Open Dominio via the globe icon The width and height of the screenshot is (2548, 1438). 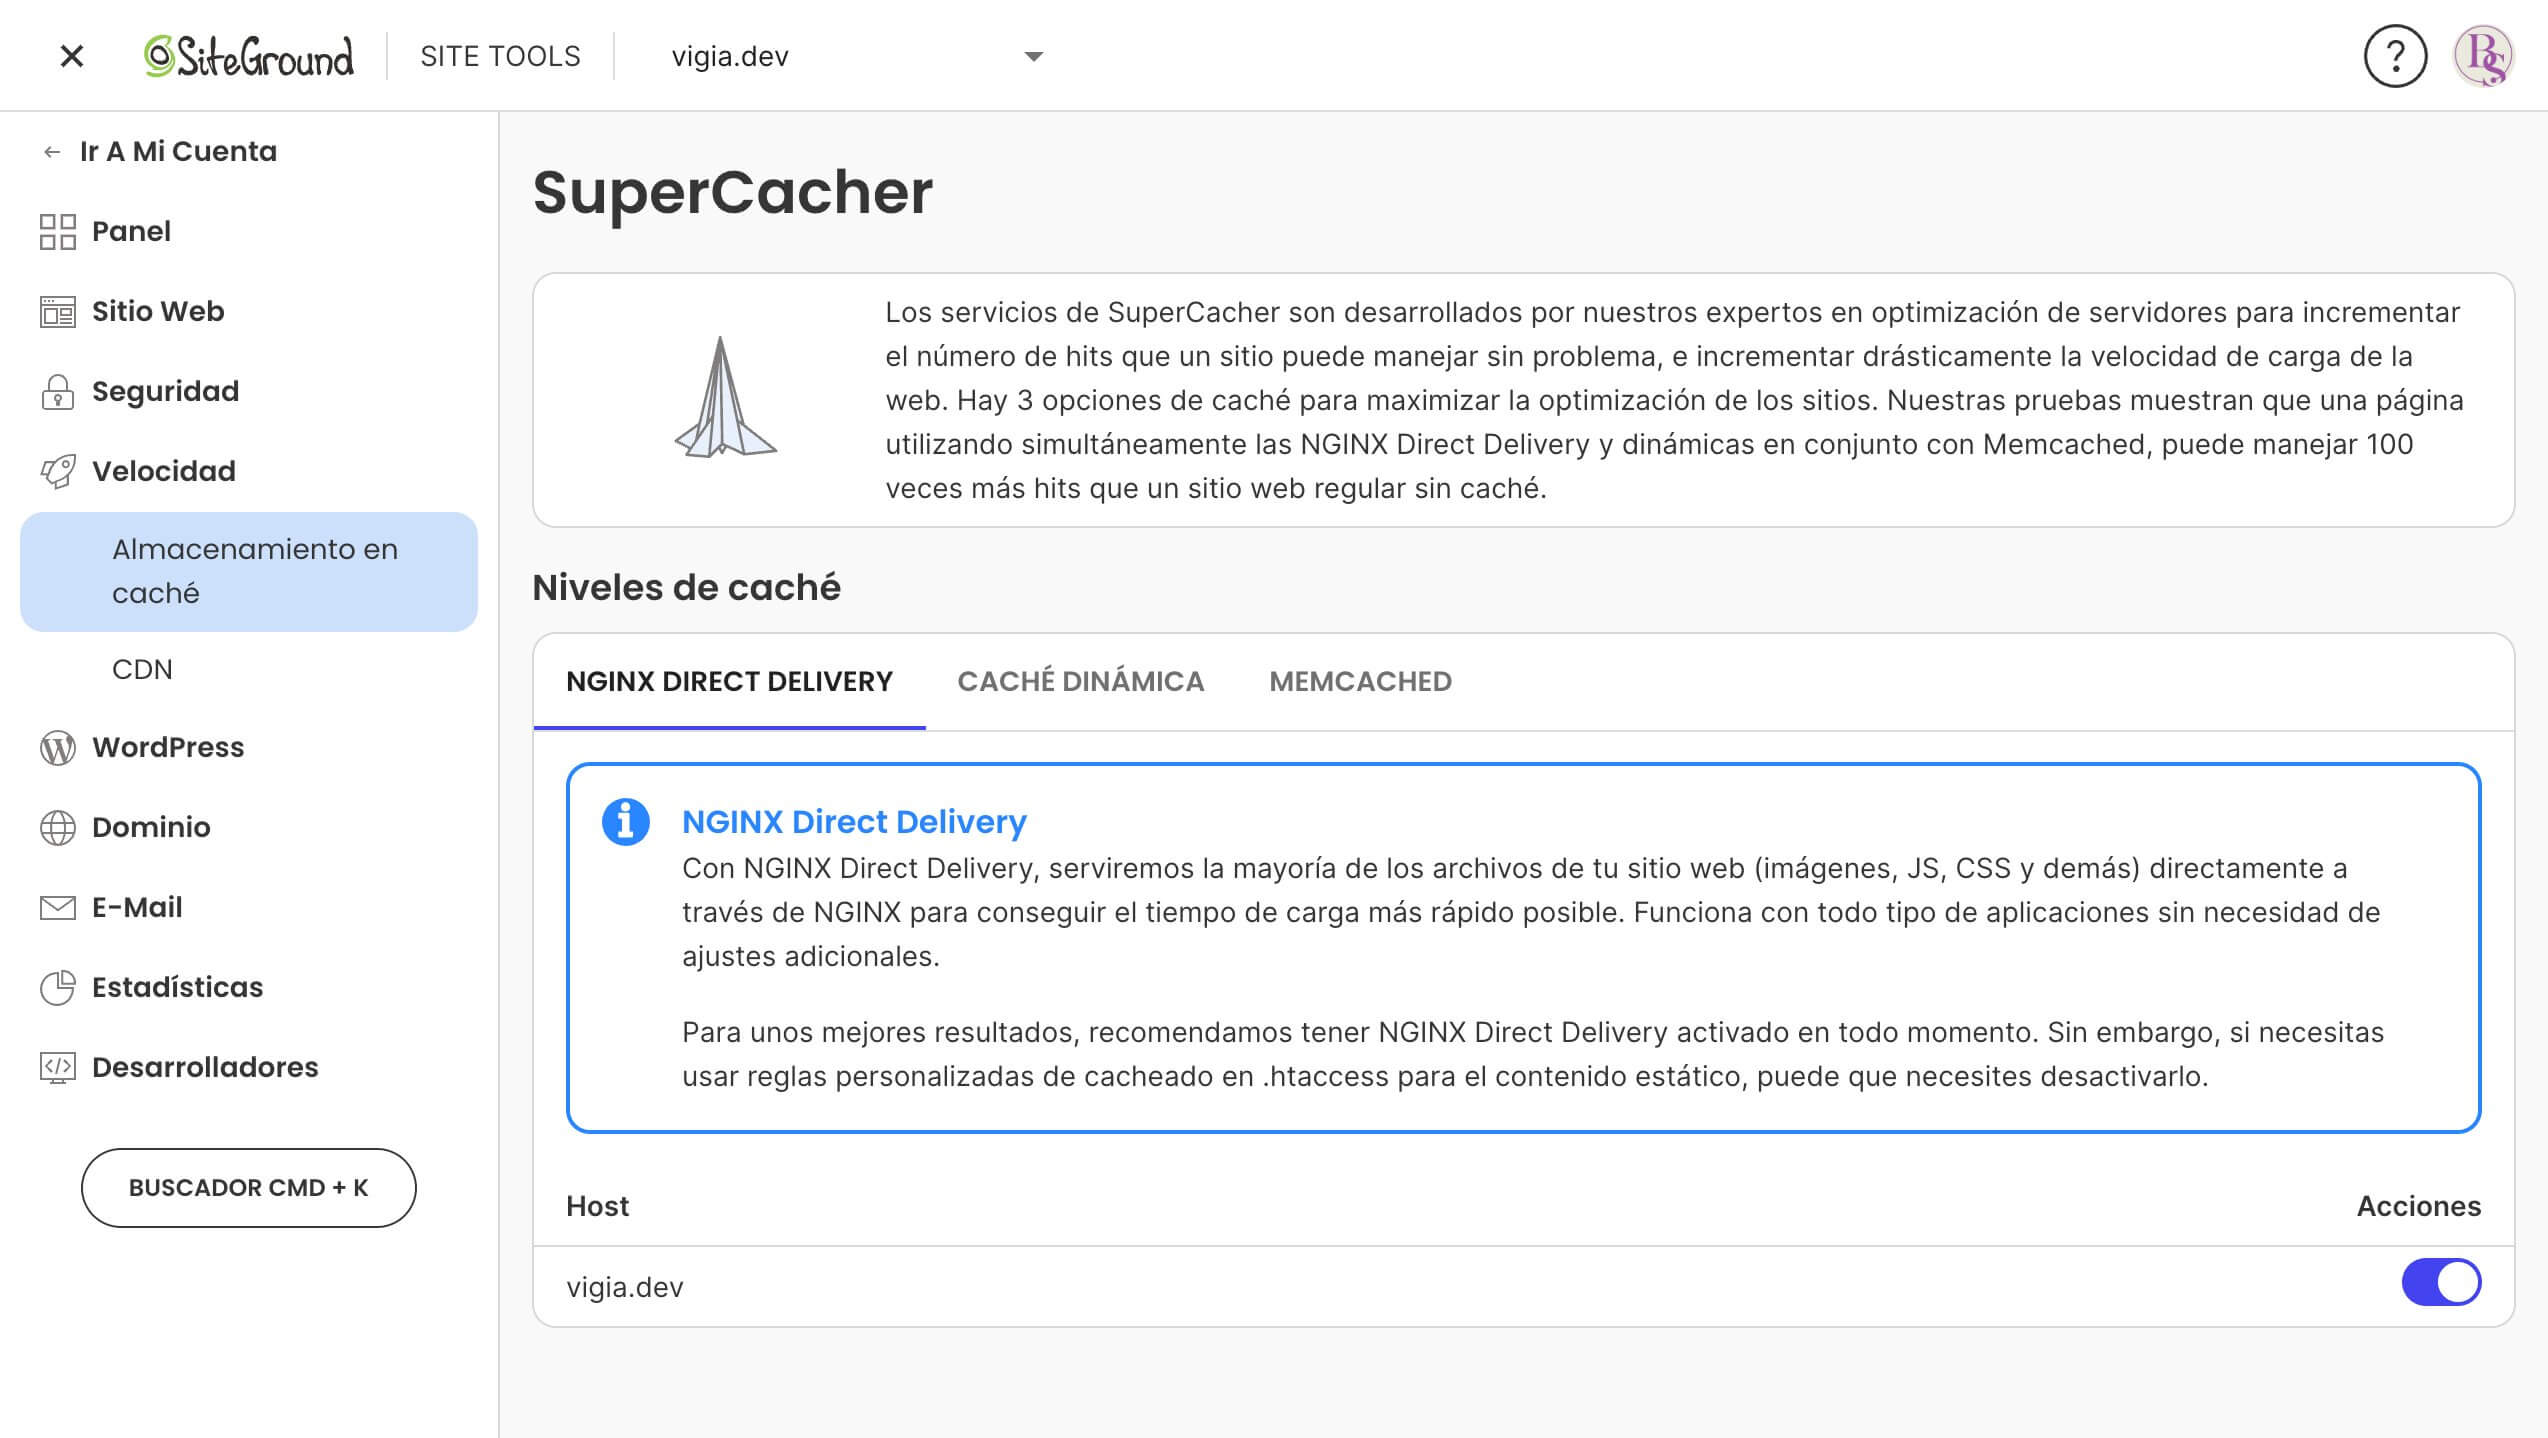tap(57, 827)
